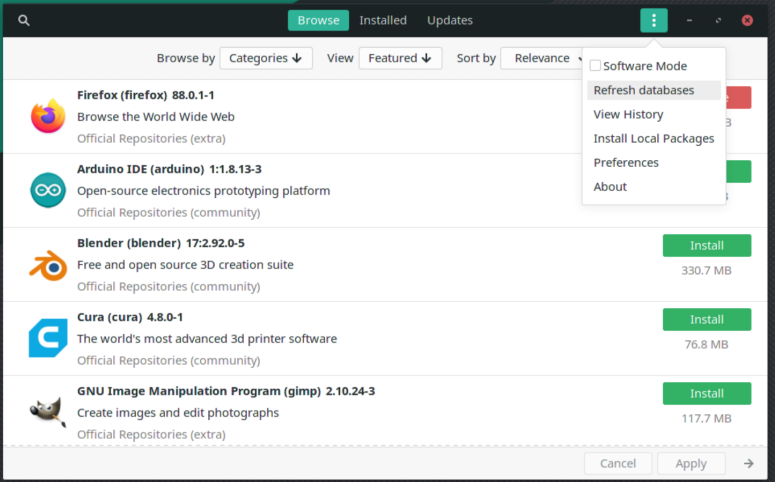The height and width of the screenshot is (482, 776).
Task: Click the Cancel button
Action: click(x=618, y=463)
